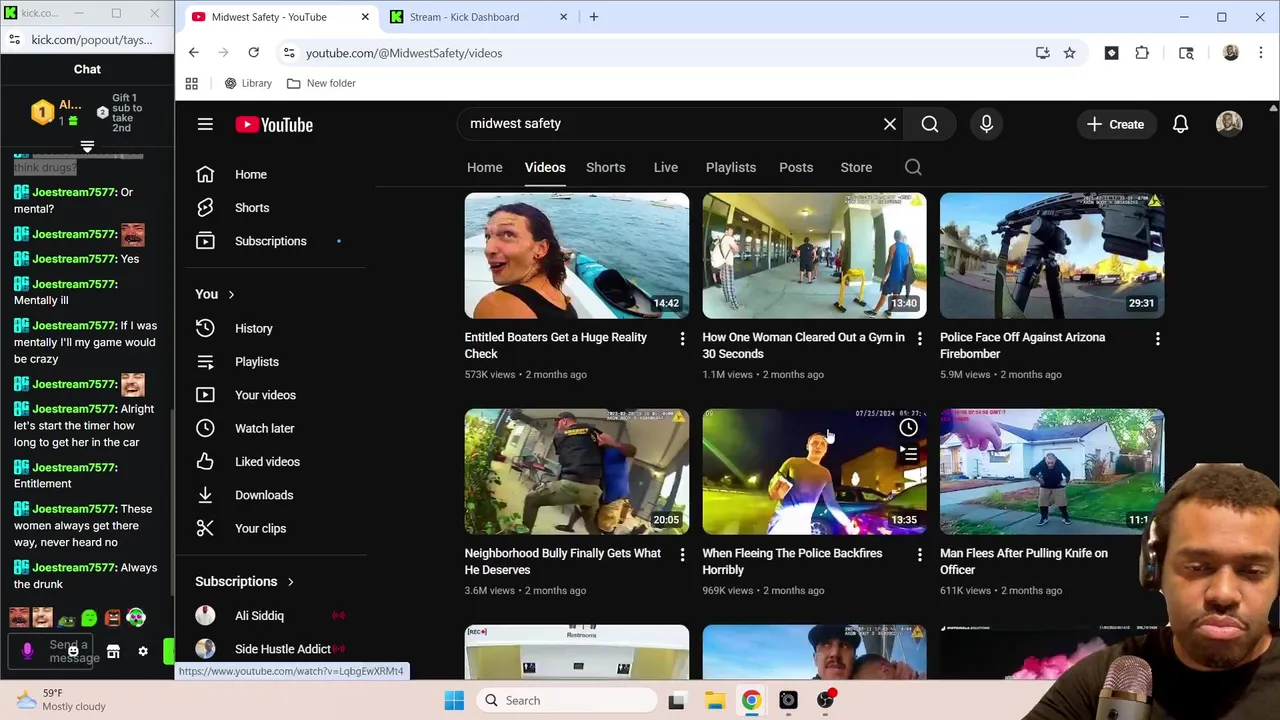Collapse the Kick chat leaderboard arrow
This screenshot has height=720, width=1280.
click(x=87, y=146)
